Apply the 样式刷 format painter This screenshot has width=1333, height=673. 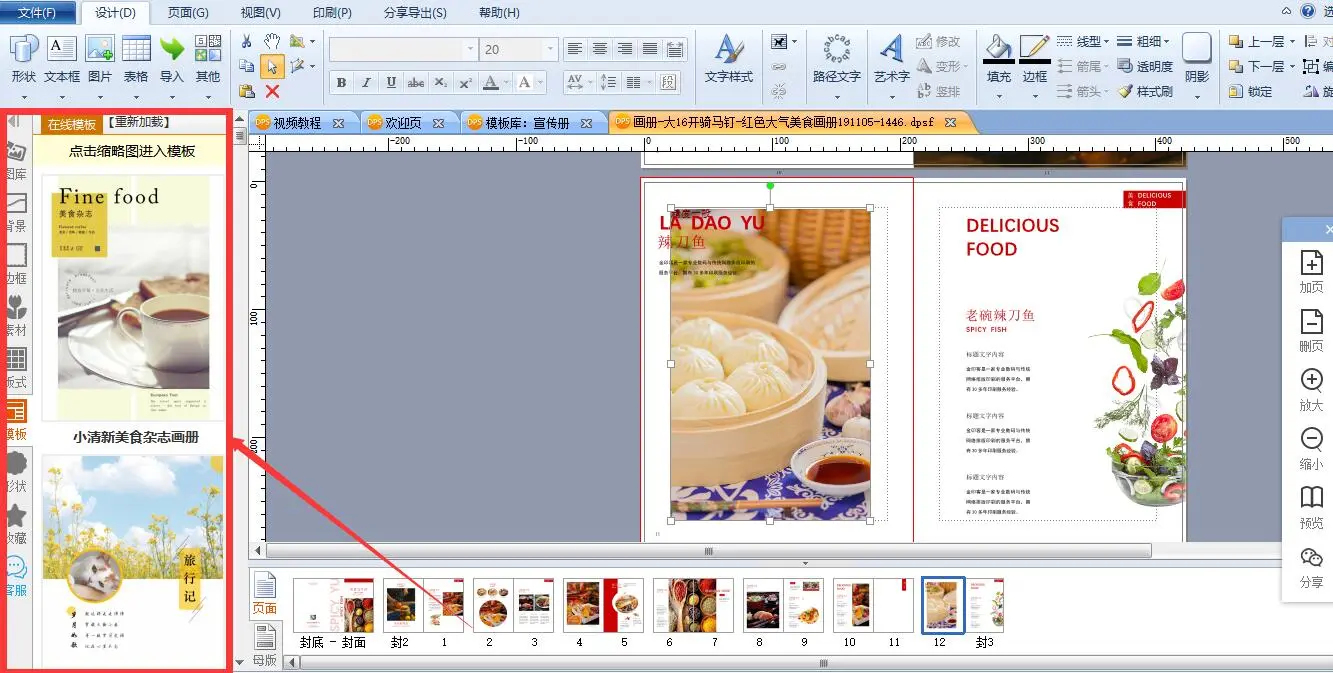tap(1146, 91)
